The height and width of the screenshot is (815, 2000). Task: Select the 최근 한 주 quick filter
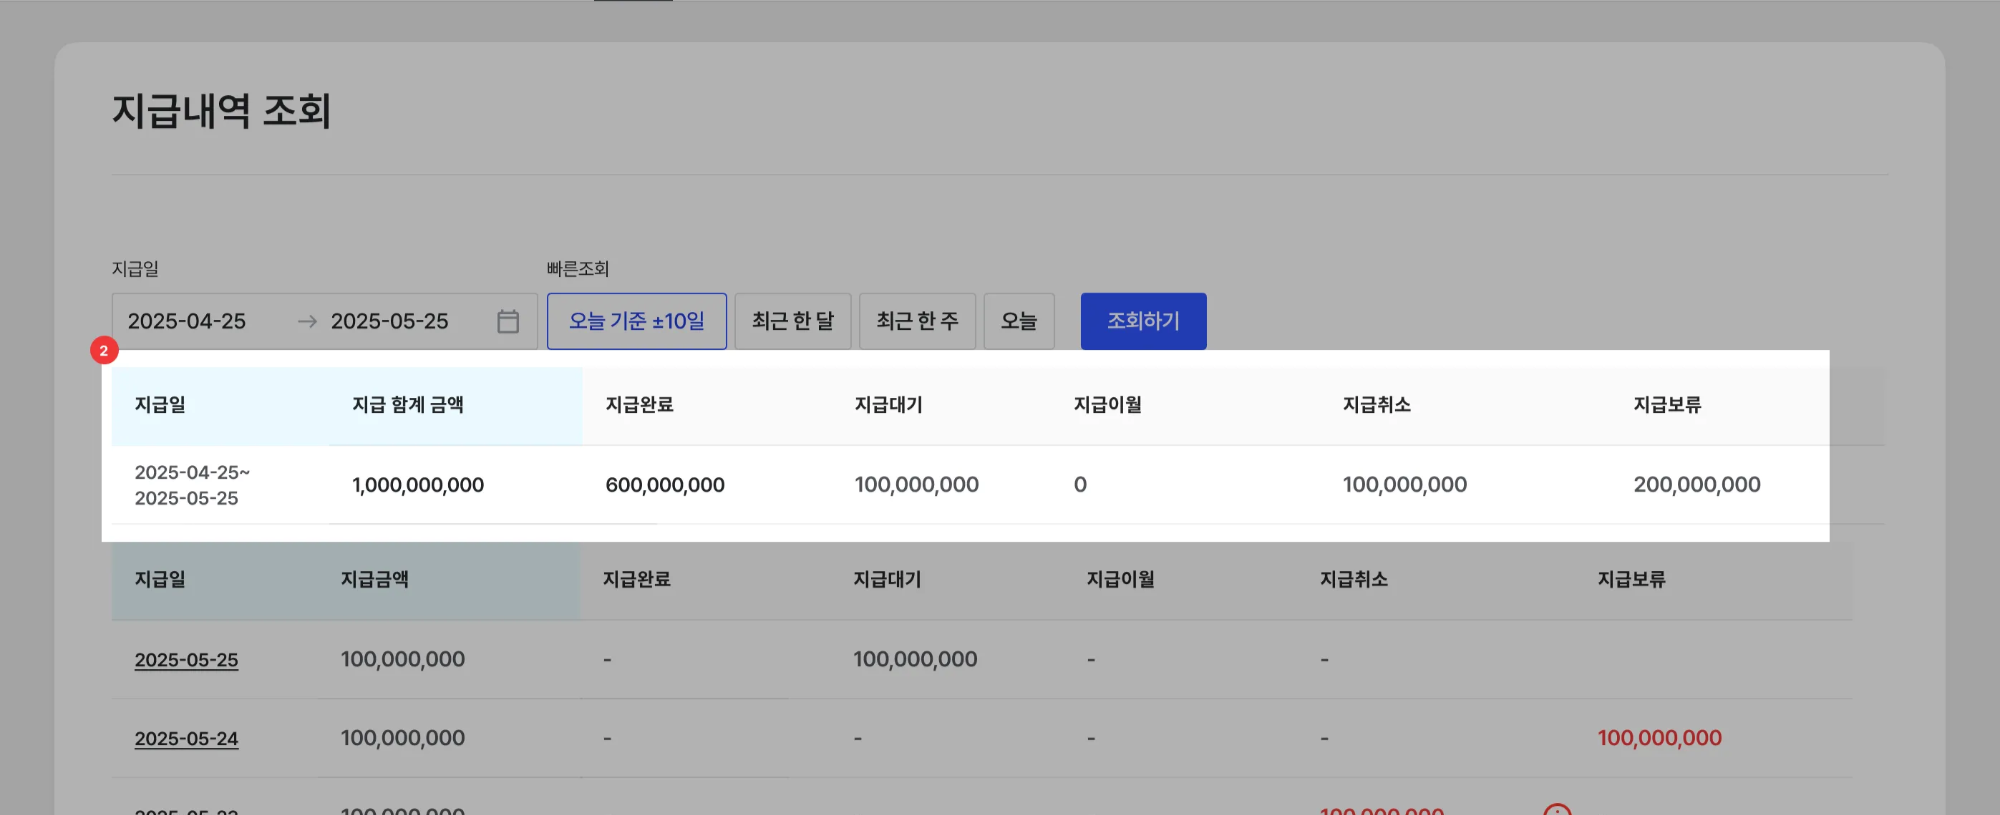pyautogui.click(x=918, y=321)
